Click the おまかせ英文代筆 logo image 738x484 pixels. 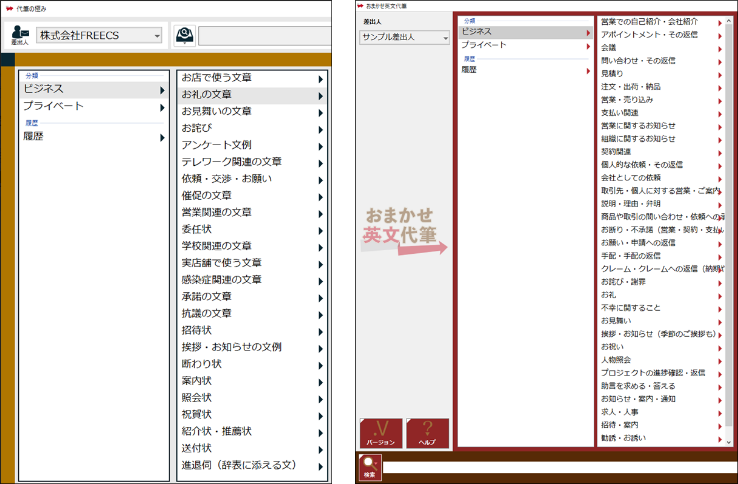pos(404,229)
